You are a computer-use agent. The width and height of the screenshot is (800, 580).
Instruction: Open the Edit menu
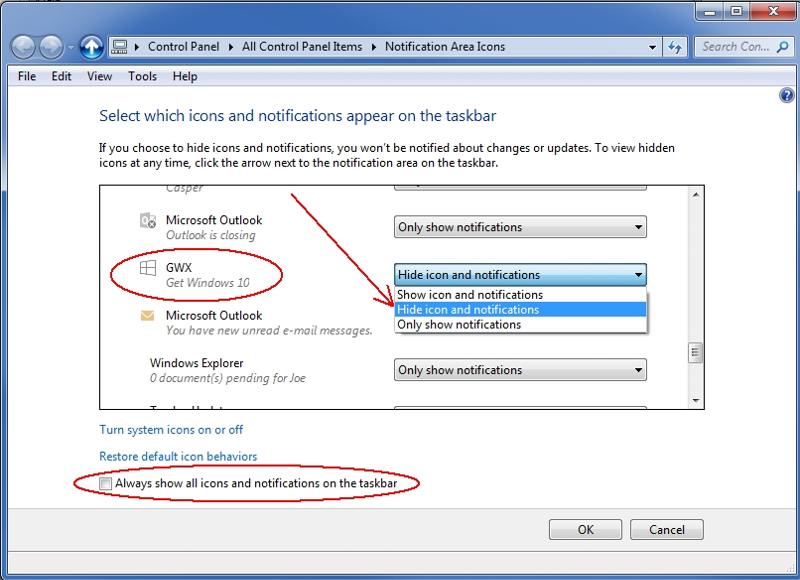tap(61, 76)
